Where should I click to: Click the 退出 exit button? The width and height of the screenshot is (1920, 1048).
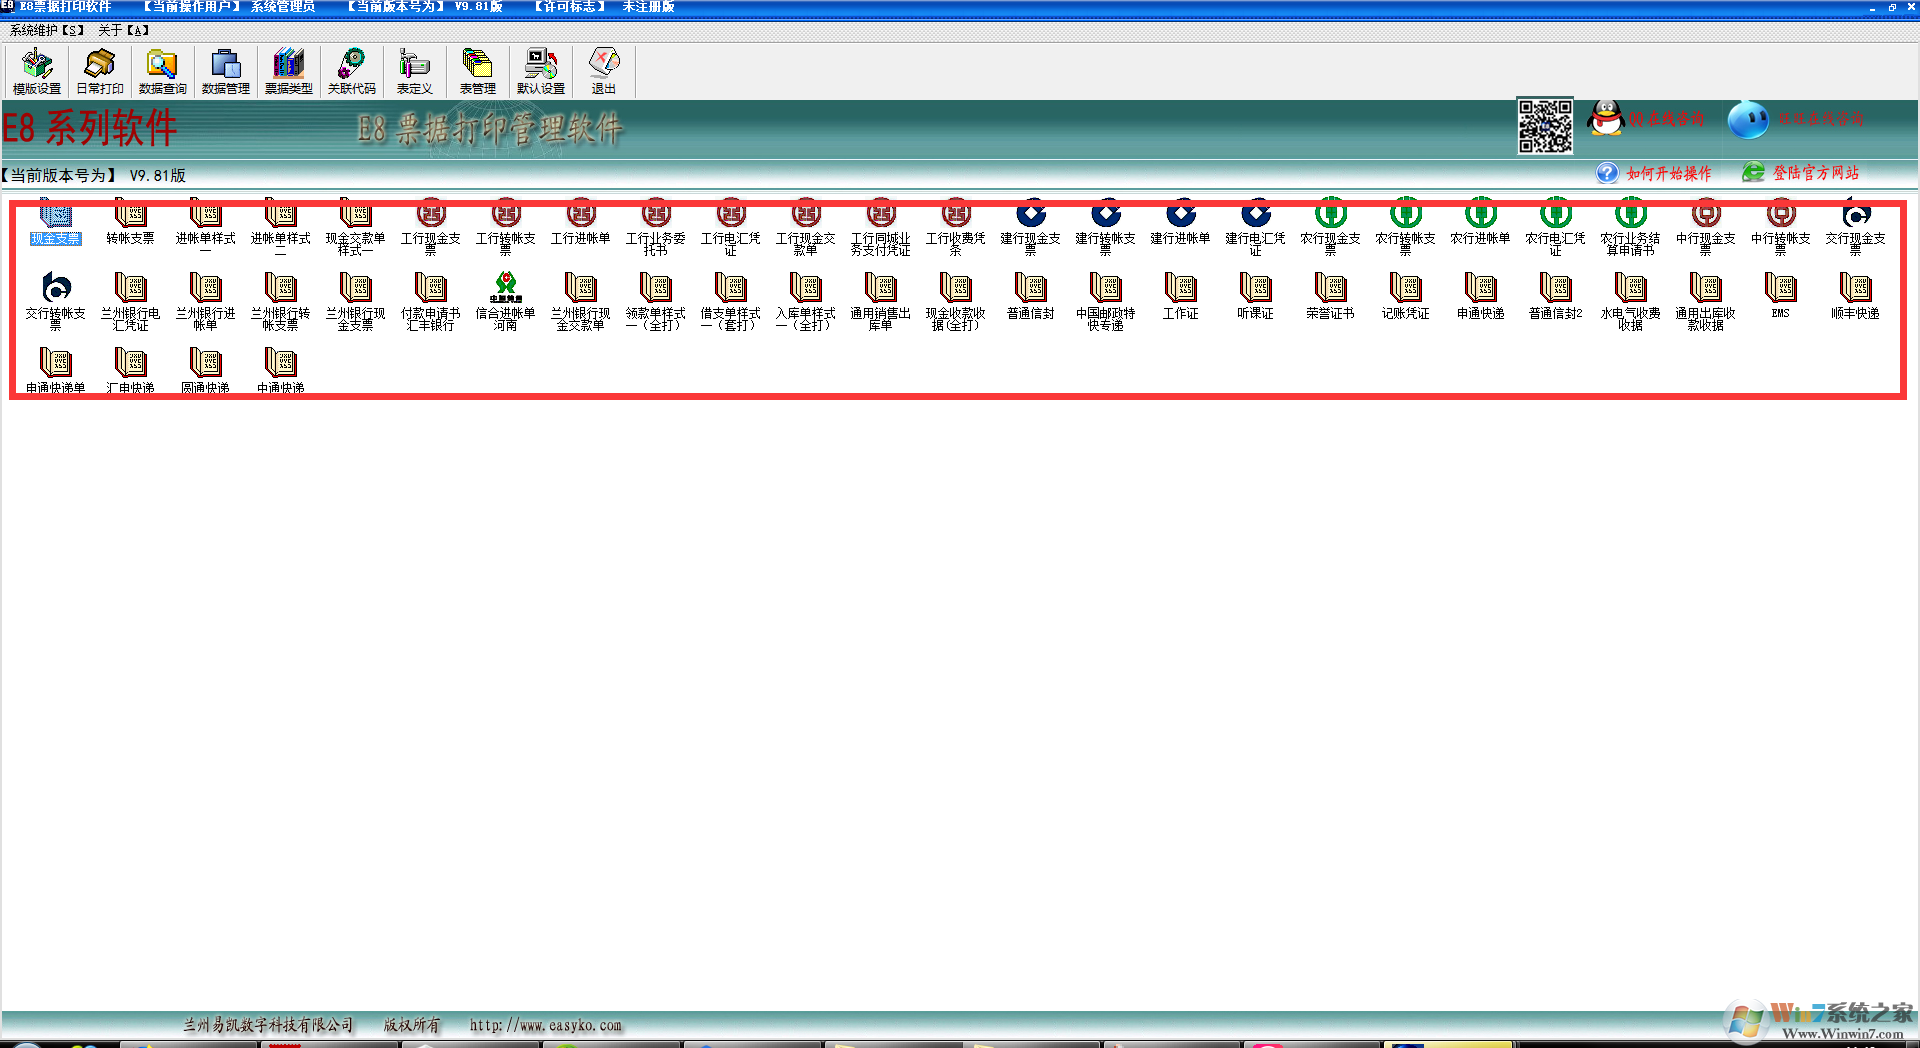pos(604,71)
